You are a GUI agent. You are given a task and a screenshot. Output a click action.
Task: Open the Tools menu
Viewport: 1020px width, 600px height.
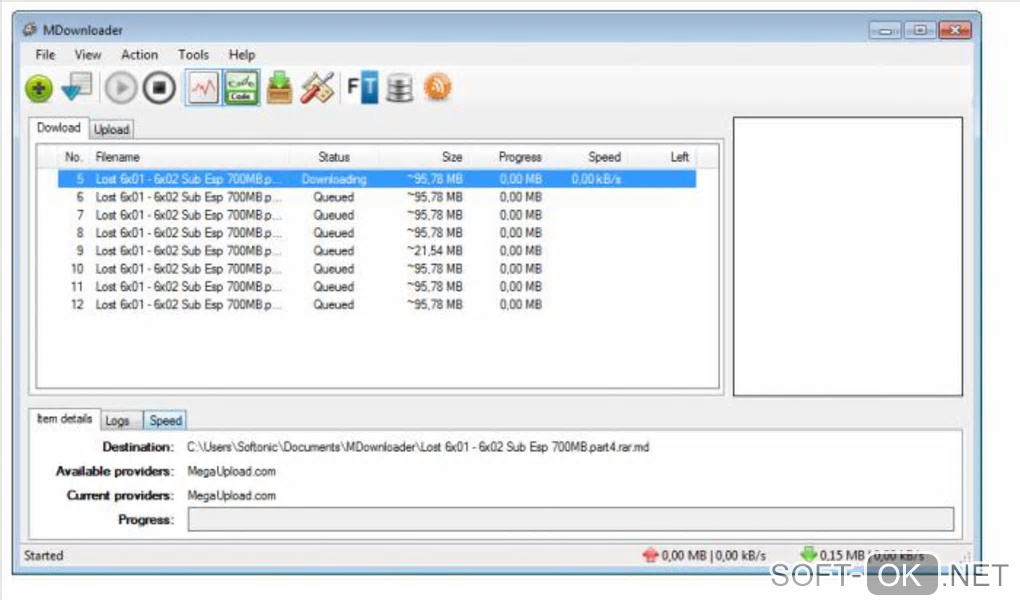pyautogui.click(x=193, y=55)
